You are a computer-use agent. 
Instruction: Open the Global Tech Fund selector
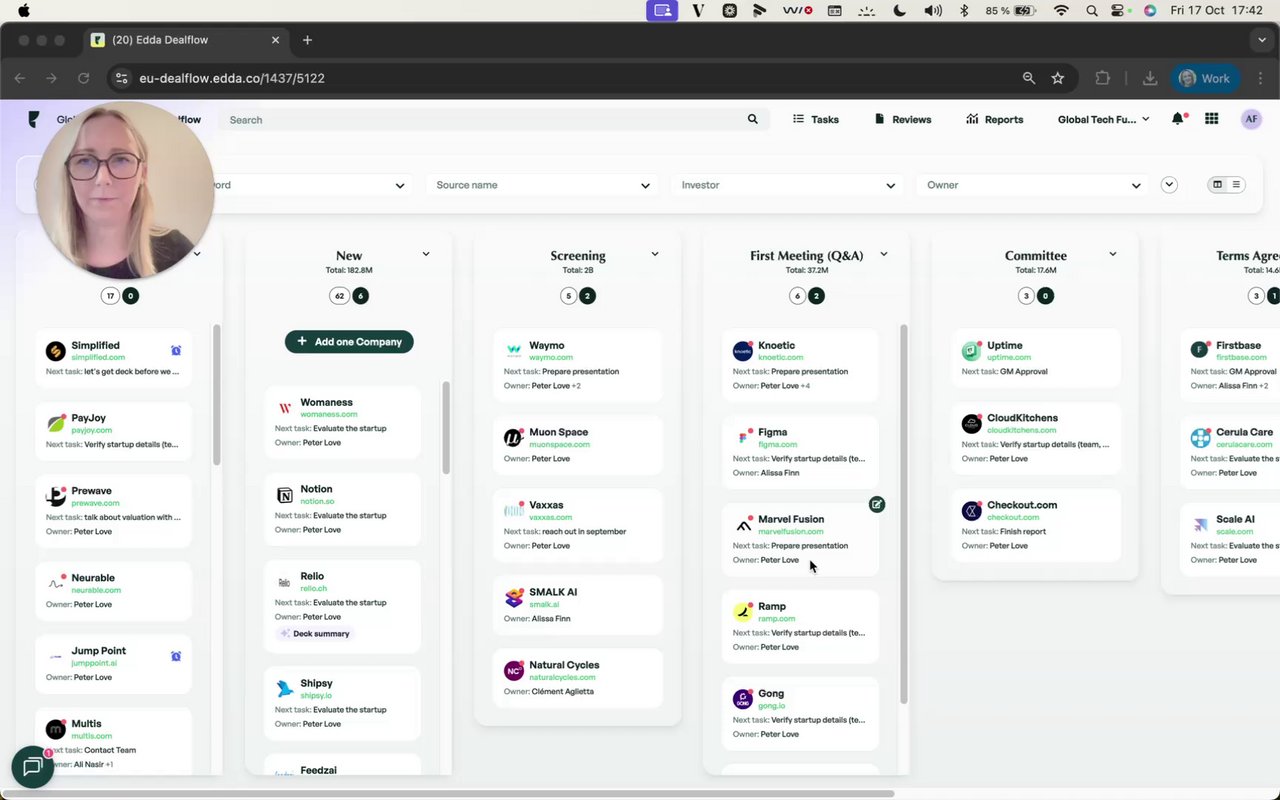click(x=1103, y=119)
